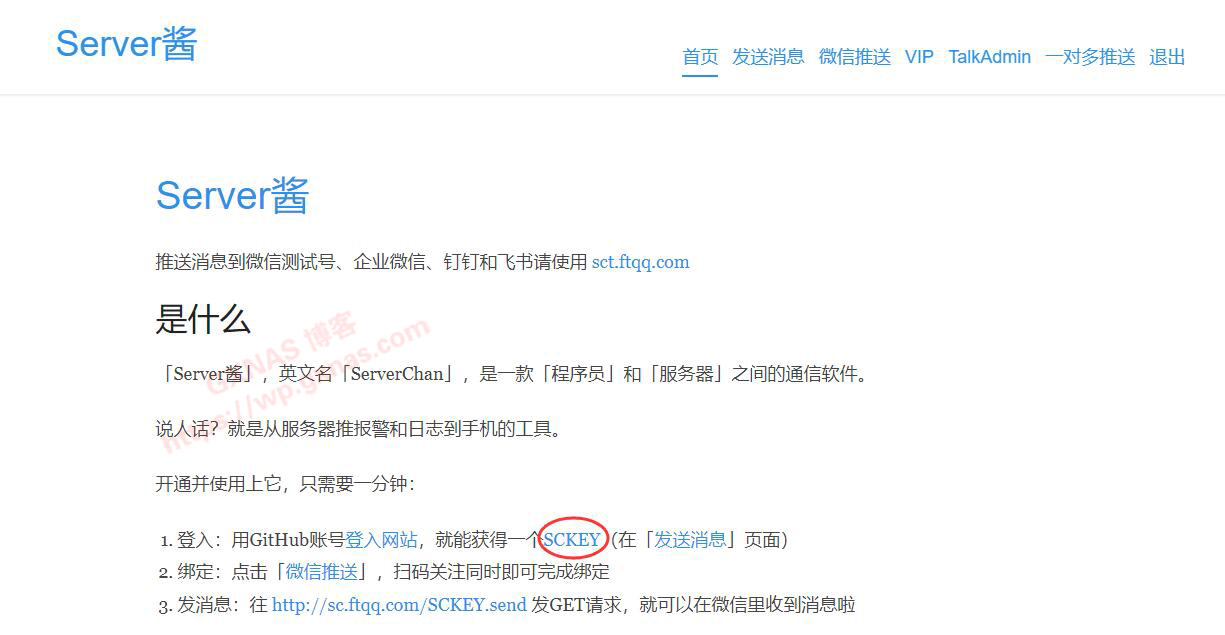Click the 是什么 section heading
The width and height of the screenshot is (1225, 635).
pyautogui.click(x=203, y=320)
